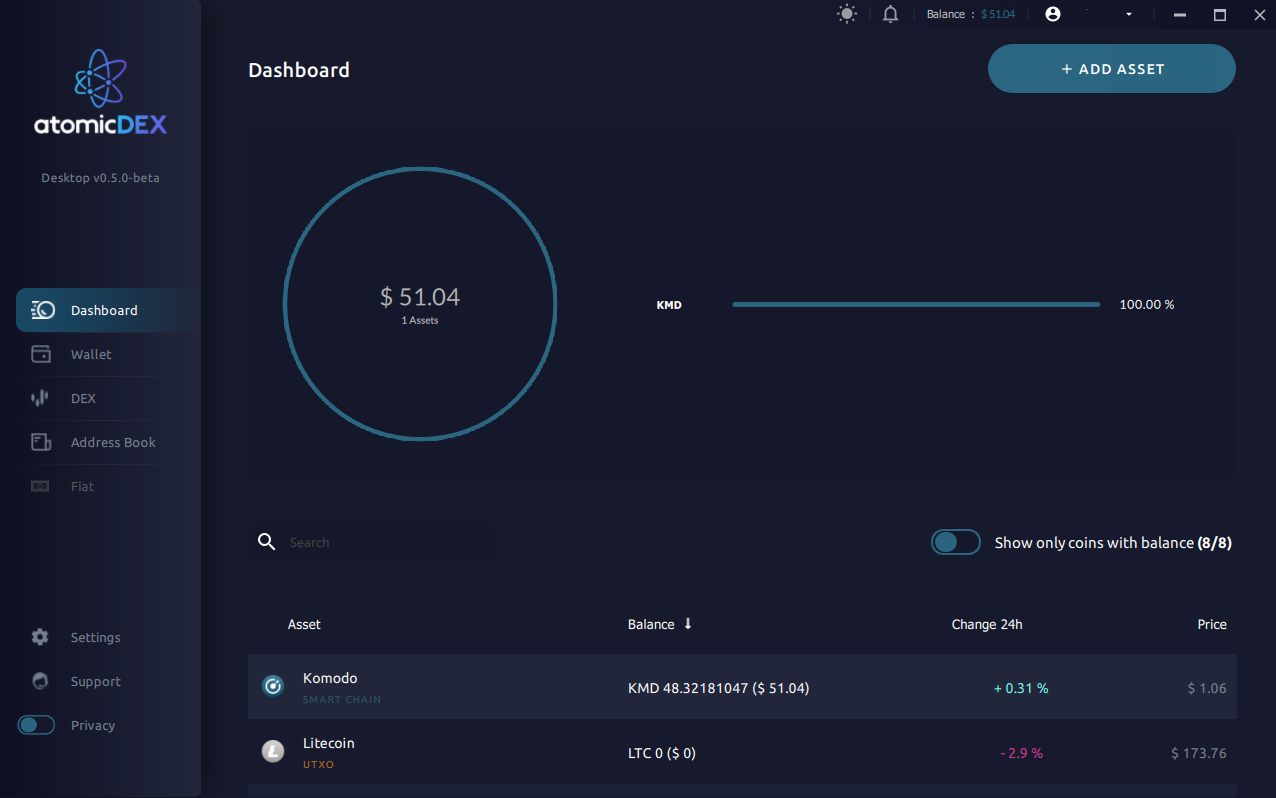The width and height of the screenshot is (1276, 798).
Task: Switch theme using the sun icon
Action: (x=846, y=14)
